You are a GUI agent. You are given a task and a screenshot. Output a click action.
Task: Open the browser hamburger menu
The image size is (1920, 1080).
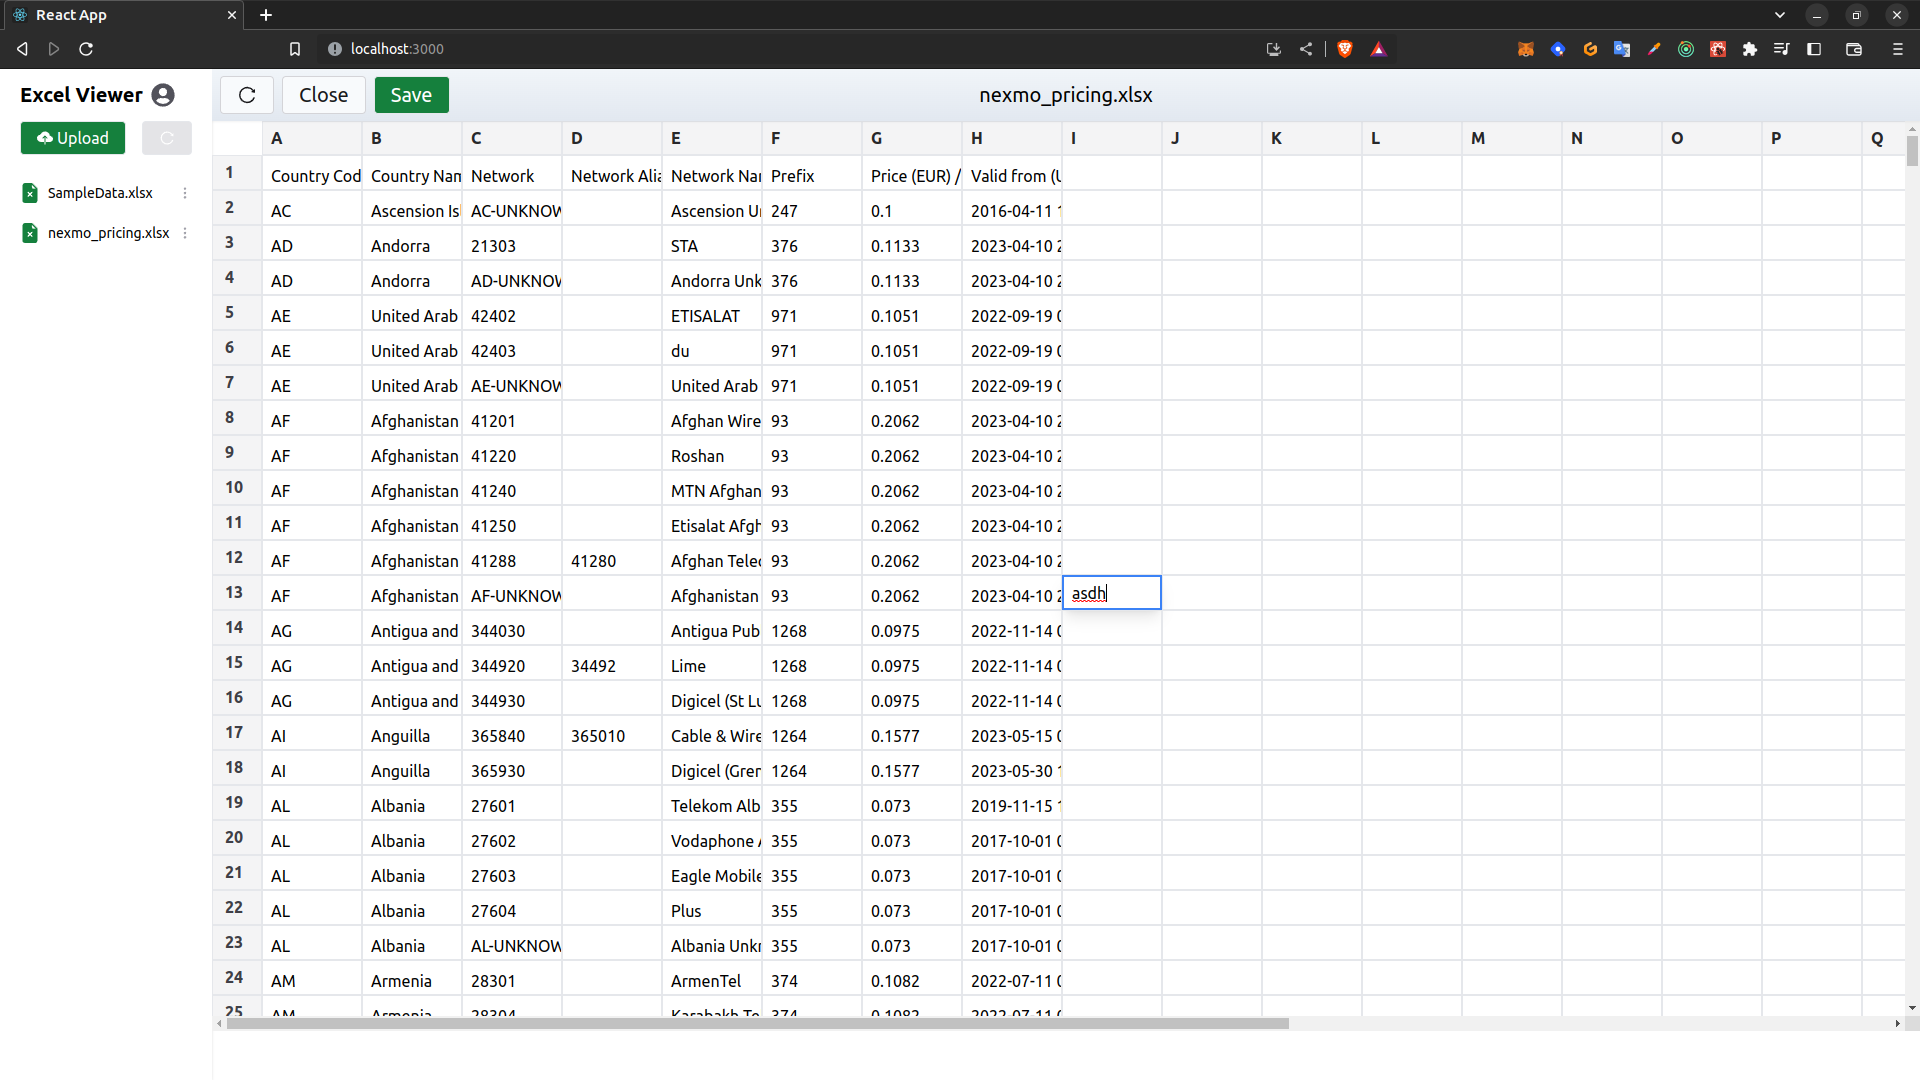coord(1897,49)
